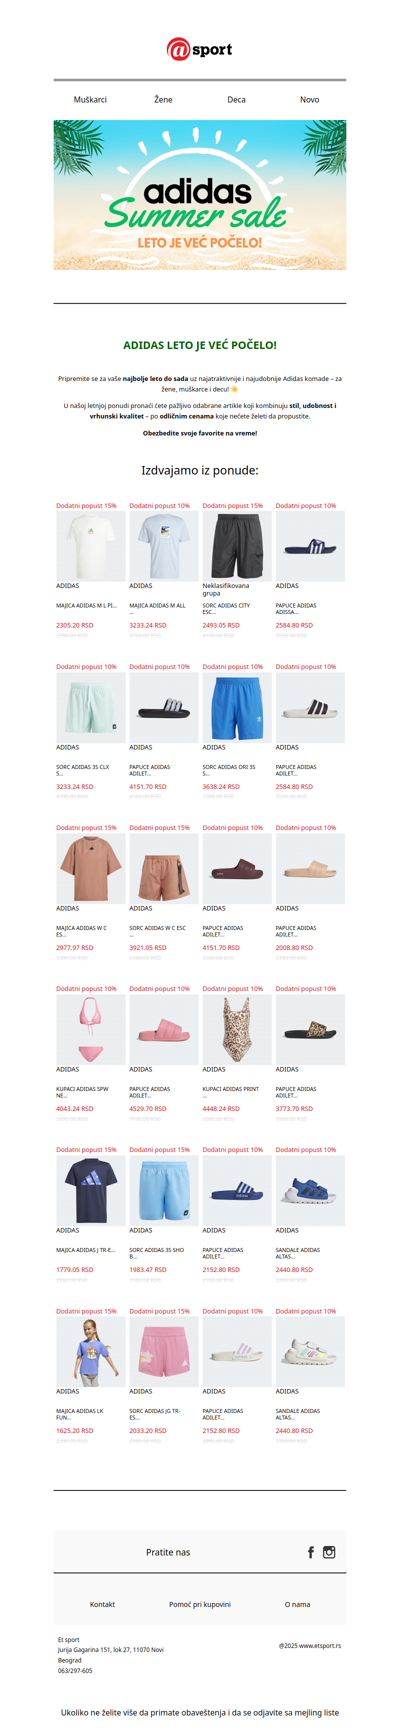400x1733 pixels.
Task: Open the blue Adidas Originals shorts image
Action: 236,707
